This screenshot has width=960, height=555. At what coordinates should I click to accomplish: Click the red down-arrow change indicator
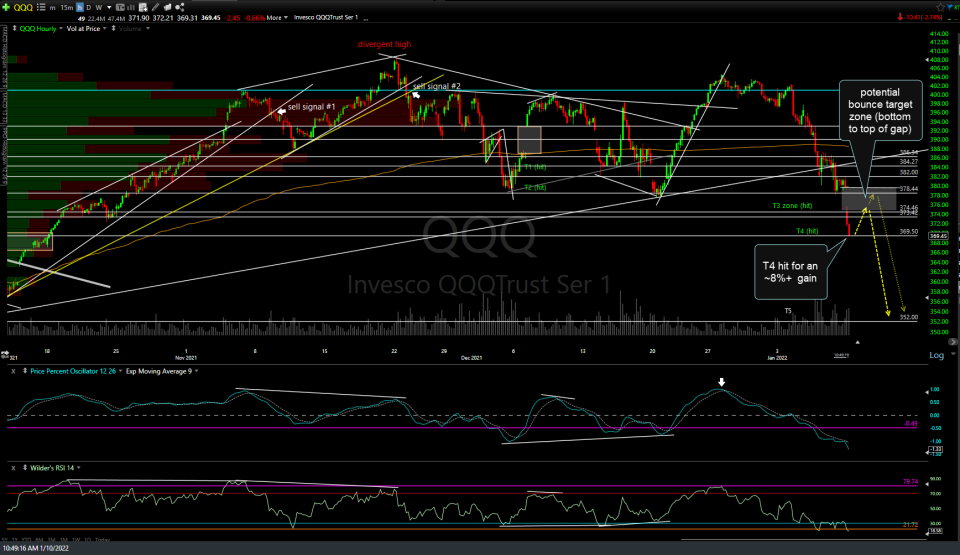pyautogui.click(x=900, y=17)
